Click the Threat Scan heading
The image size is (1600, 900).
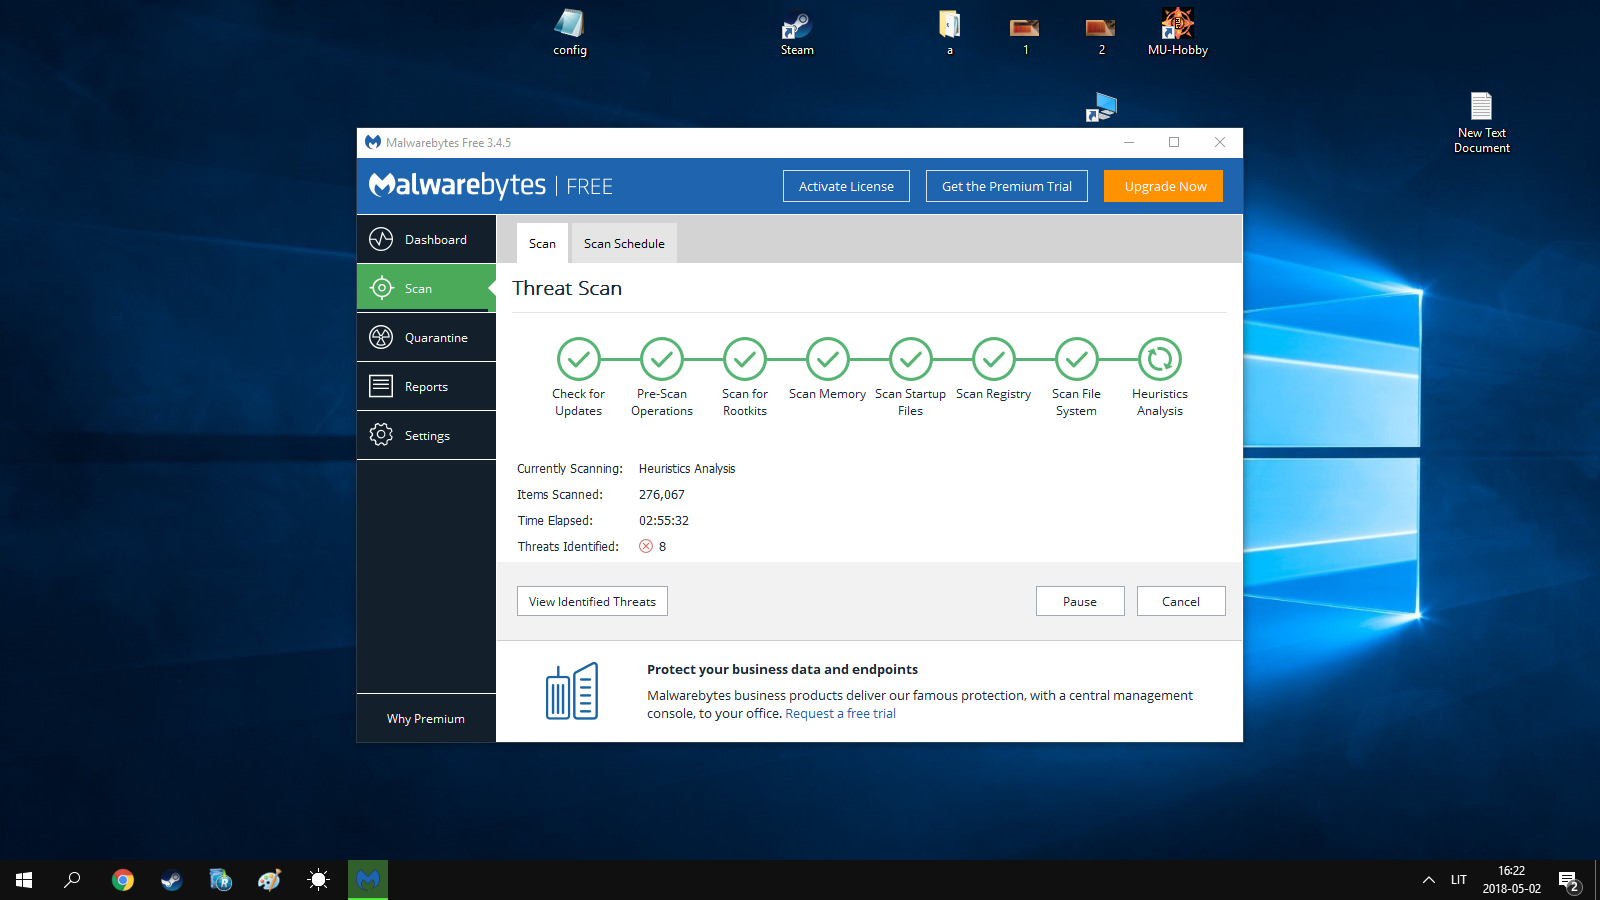tap(567, 288)
